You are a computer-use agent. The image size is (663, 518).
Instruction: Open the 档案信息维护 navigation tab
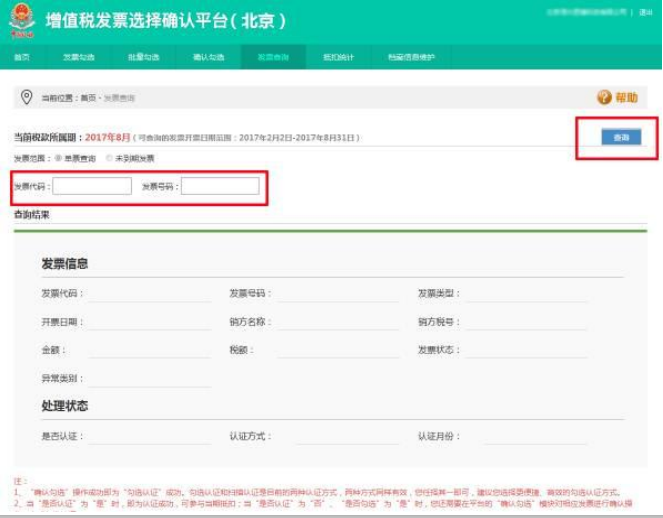(411, 57)
